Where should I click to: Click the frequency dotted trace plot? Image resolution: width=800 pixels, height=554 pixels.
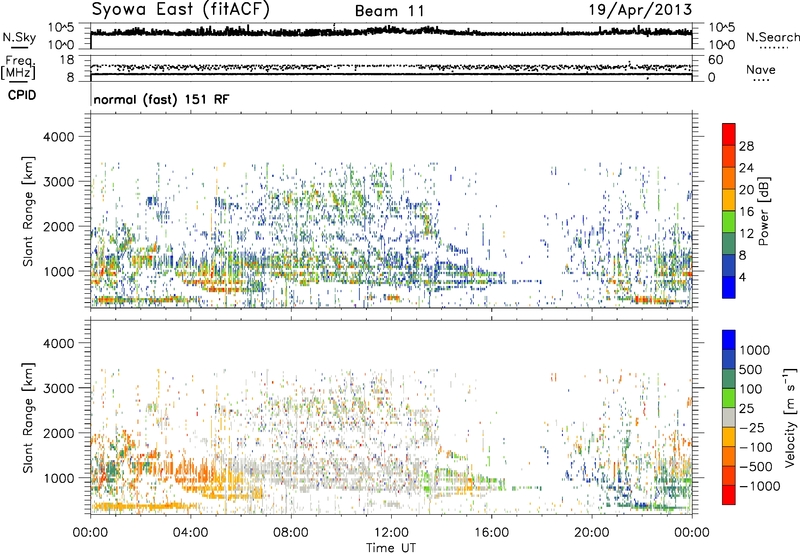click(391, 68)
